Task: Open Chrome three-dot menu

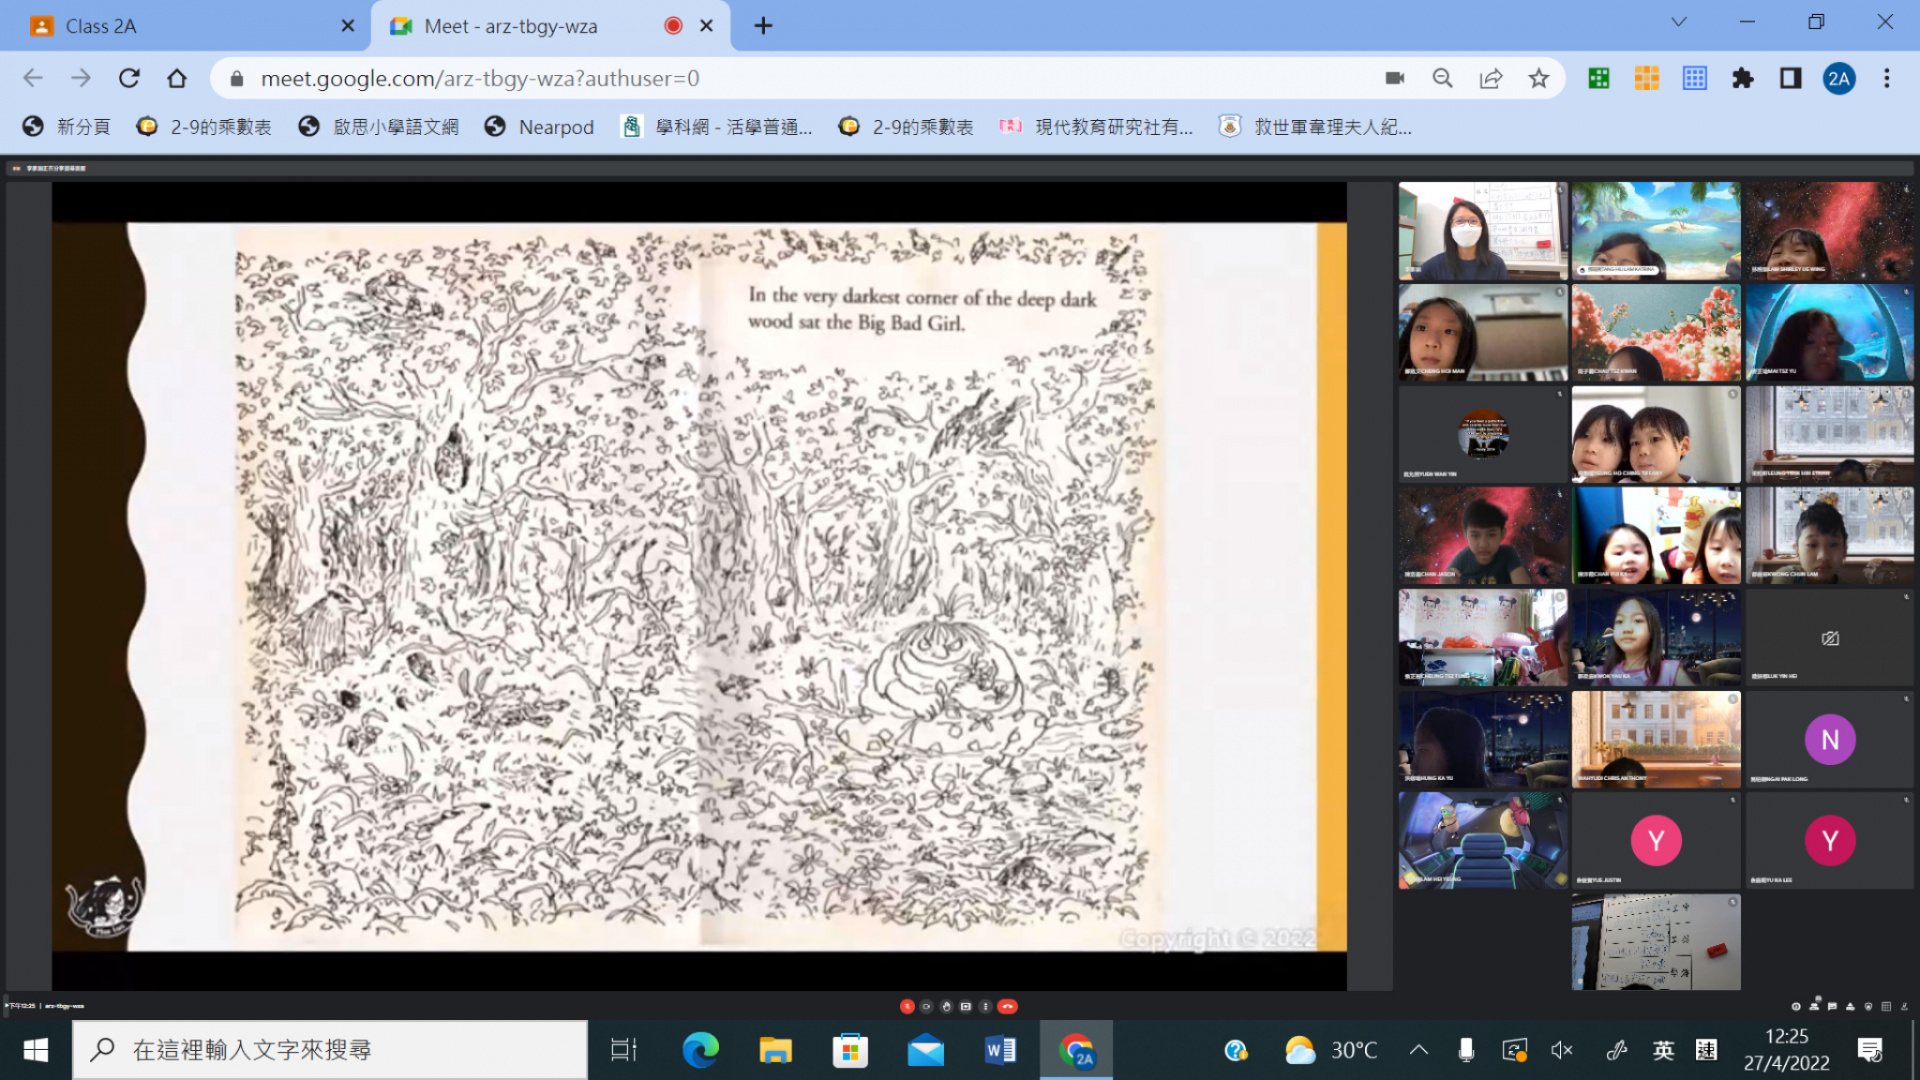Action: coord(1887,78)
